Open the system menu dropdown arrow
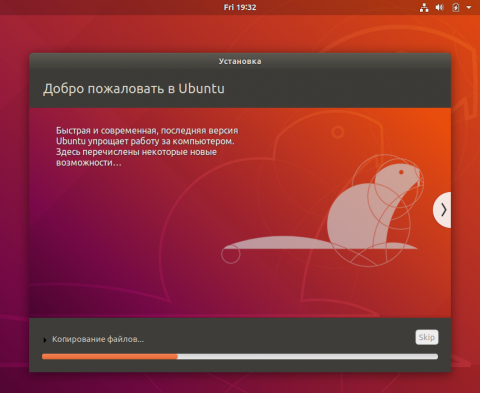 pyautogui.click(x=469, y=7)
